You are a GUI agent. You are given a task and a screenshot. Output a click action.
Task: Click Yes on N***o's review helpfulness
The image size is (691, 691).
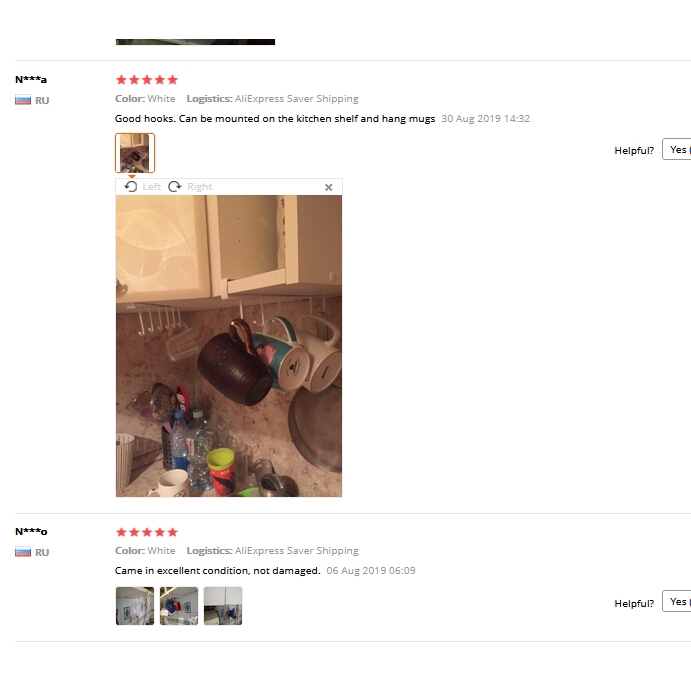coord(677,602)
